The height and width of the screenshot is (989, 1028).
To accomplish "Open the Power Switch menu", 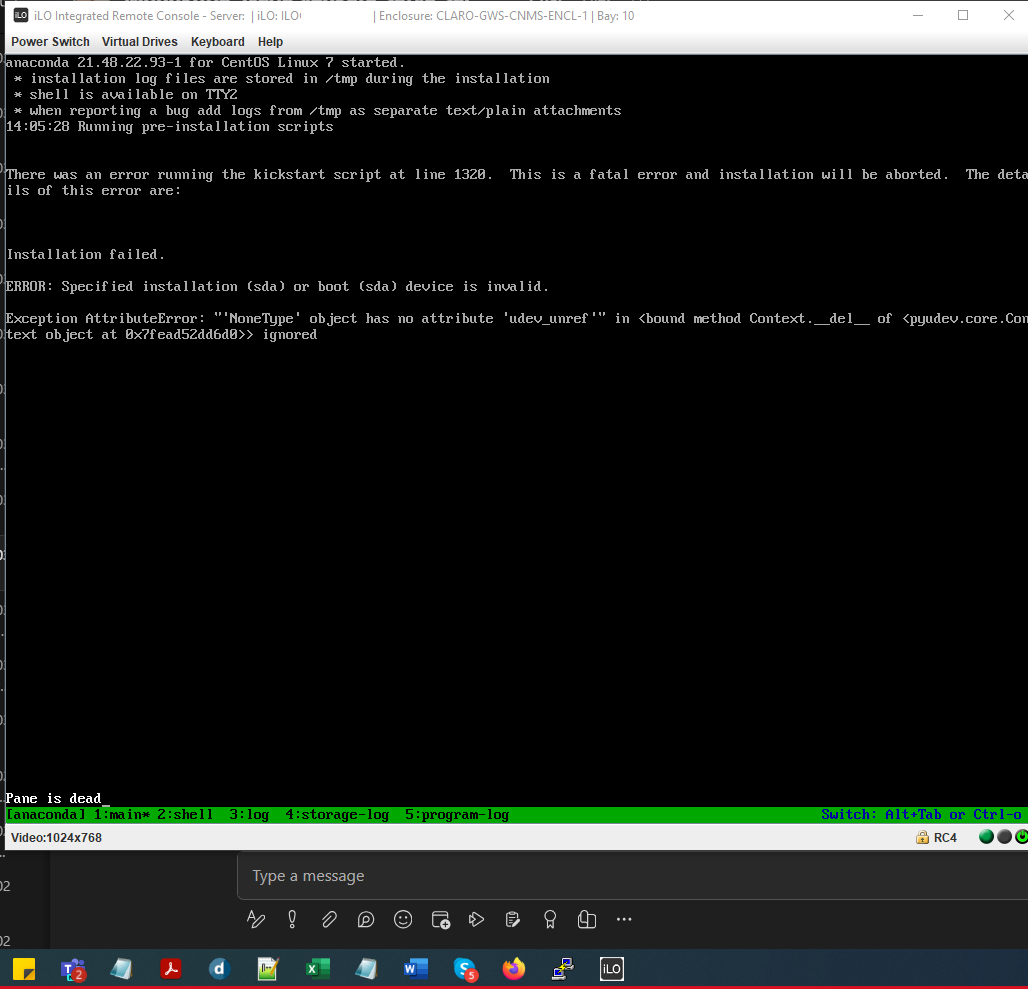I will click(x=50, y=42).
